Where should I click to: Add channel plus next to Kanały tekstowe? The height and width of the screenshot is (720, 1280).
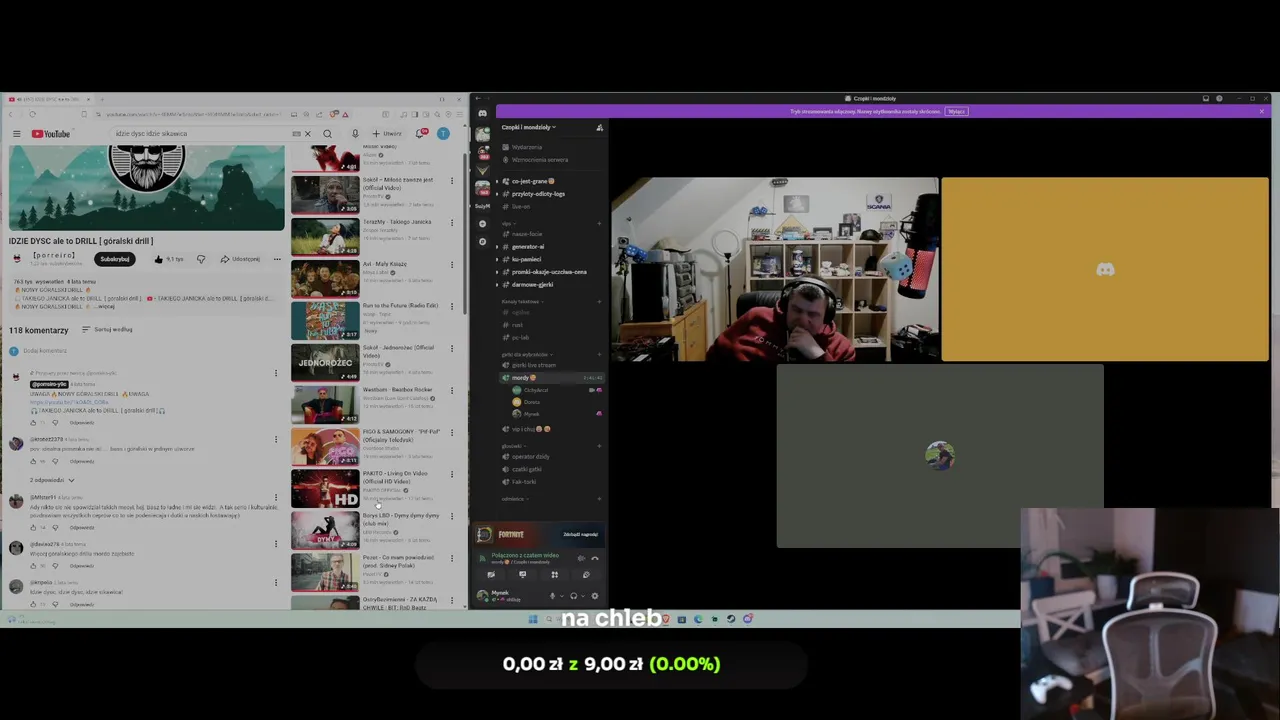[599, 302]
